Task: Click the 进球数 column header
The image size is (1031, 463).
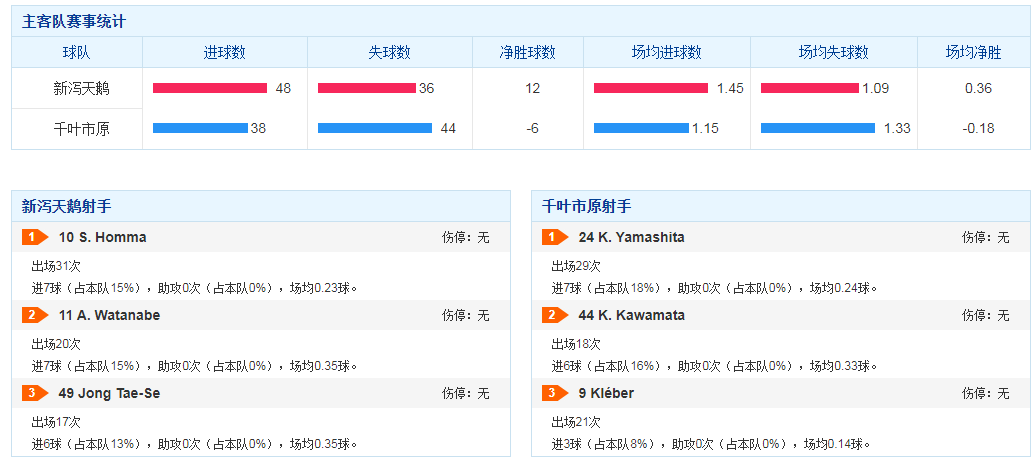Action: [225, 53]
